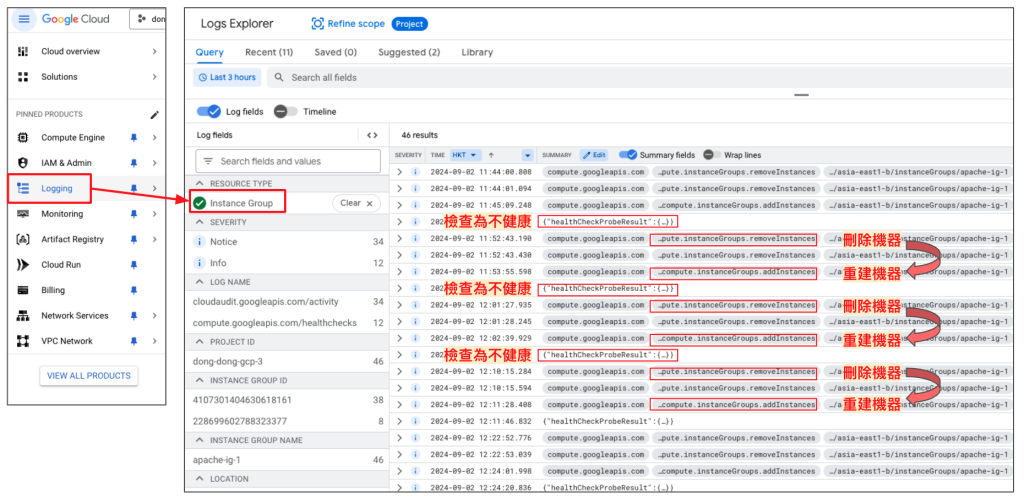The height and width of the screenshot is (503, 1024).
Task: Expand the Compute Engine submenu chevron
Action: (154, 138)
